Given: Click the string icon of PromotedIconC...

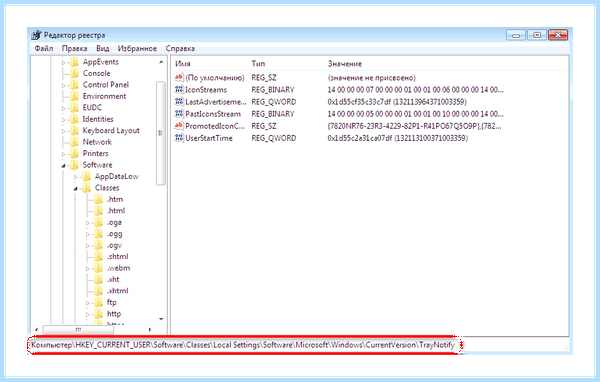Looking at the screenshot, I should tap(179, 126).
